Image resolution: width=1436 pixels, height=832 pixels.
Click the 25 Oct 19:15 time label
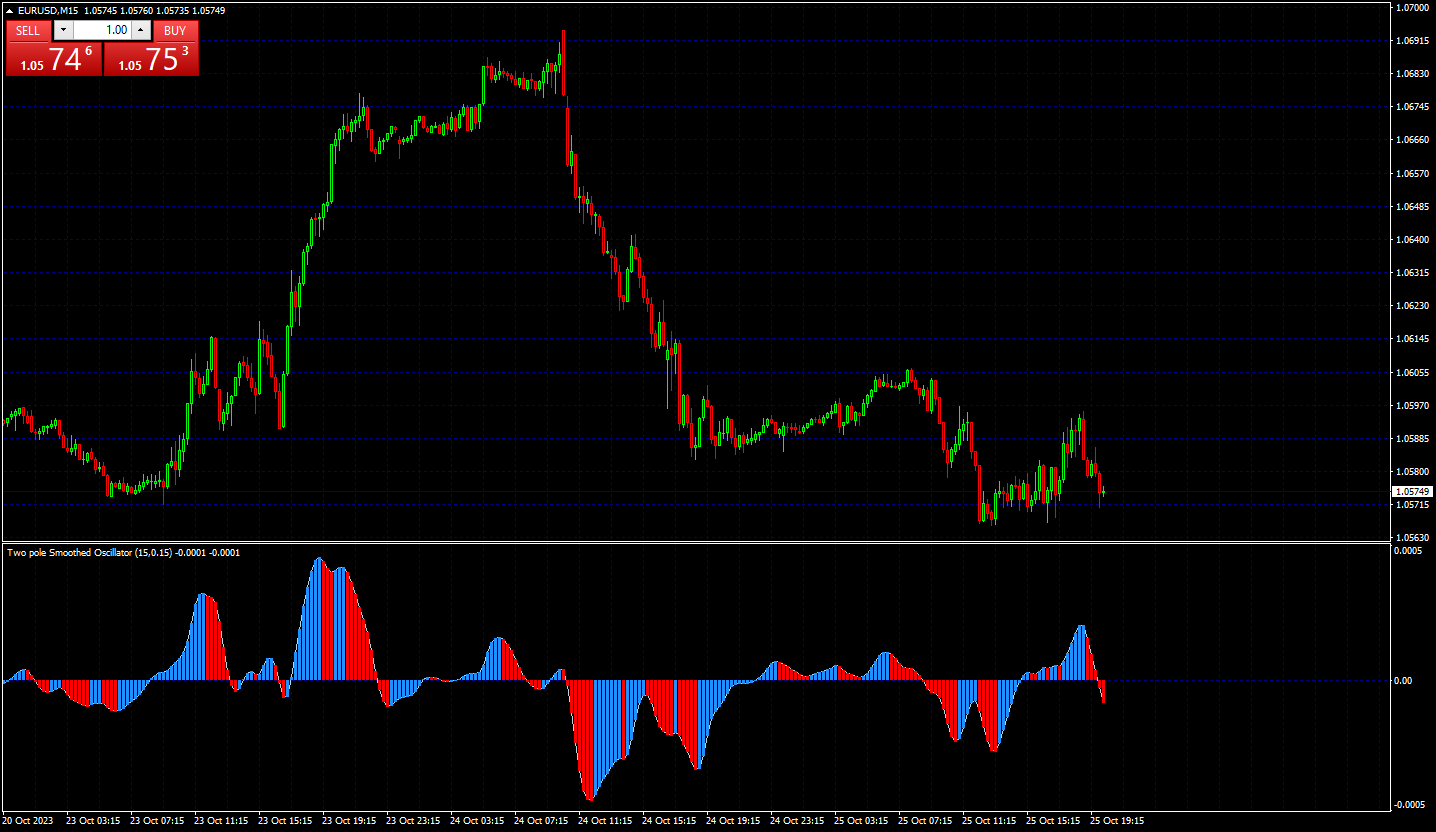[1117, 821]
